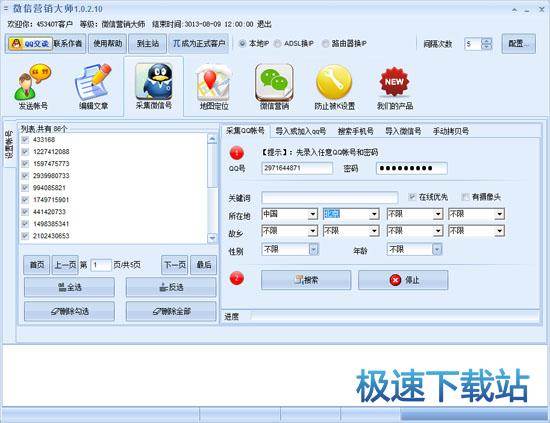Uncheck the checkbox for 1227412088
The image size is (550, 423).
[x=25, y=152]
